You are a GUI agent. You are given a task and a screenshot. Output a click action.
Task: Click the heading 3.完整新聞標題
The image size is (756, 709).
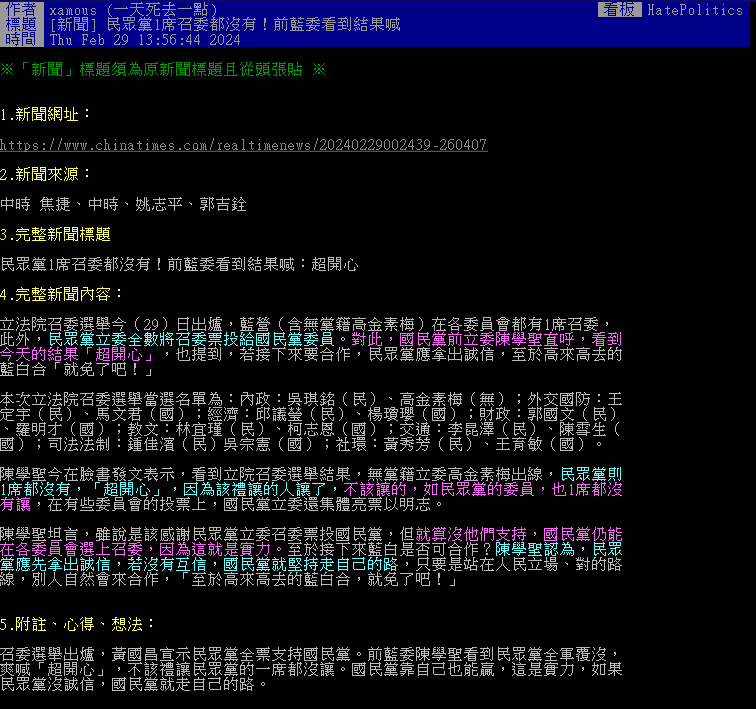pos(55,234)
